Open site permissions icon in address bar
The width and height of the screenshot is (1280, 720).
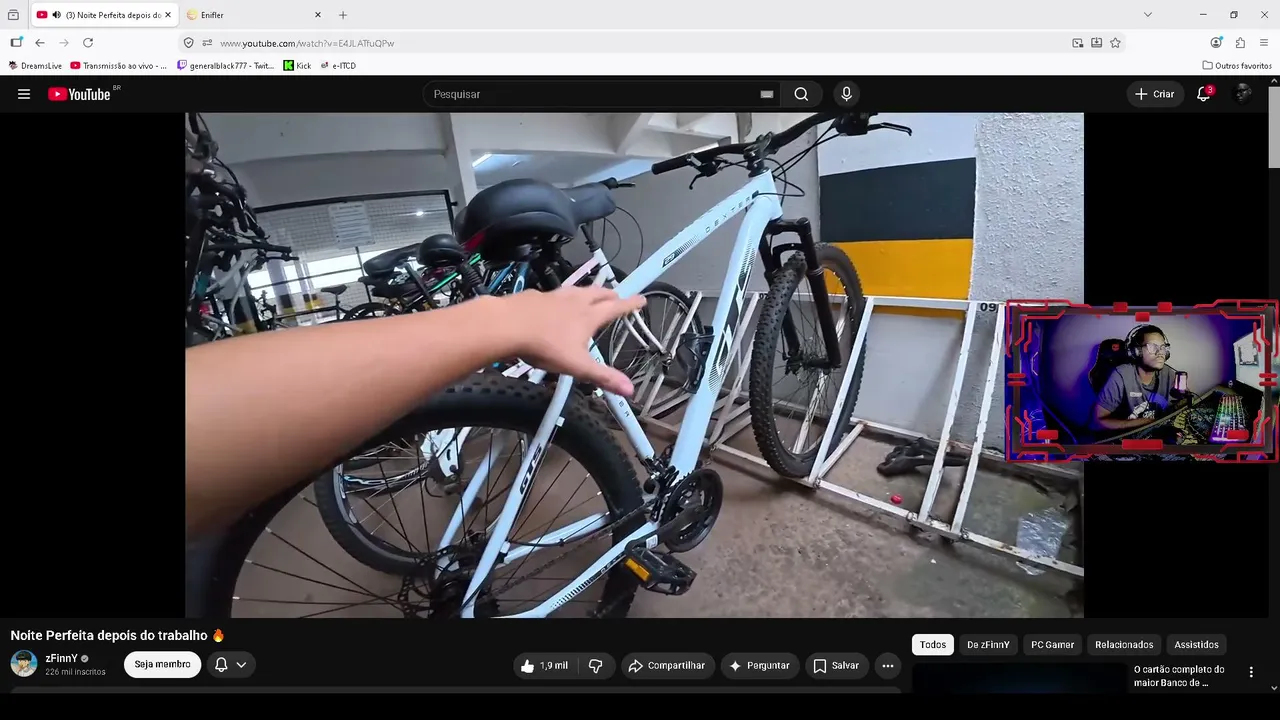207,43
